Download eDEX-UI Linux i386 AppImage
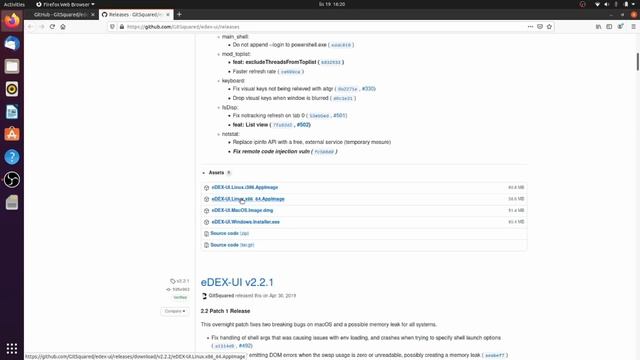 click(x=244, y=187)
